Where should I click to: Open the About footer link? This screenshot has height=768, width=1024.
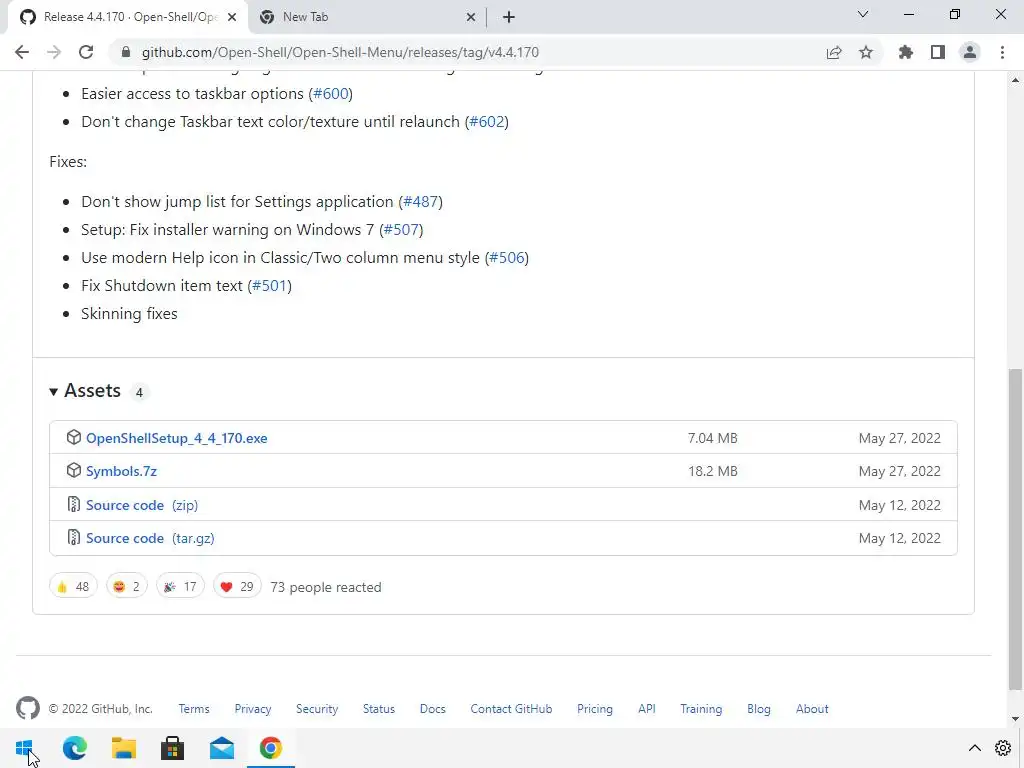pyautogui.click(x=812, y=709)
